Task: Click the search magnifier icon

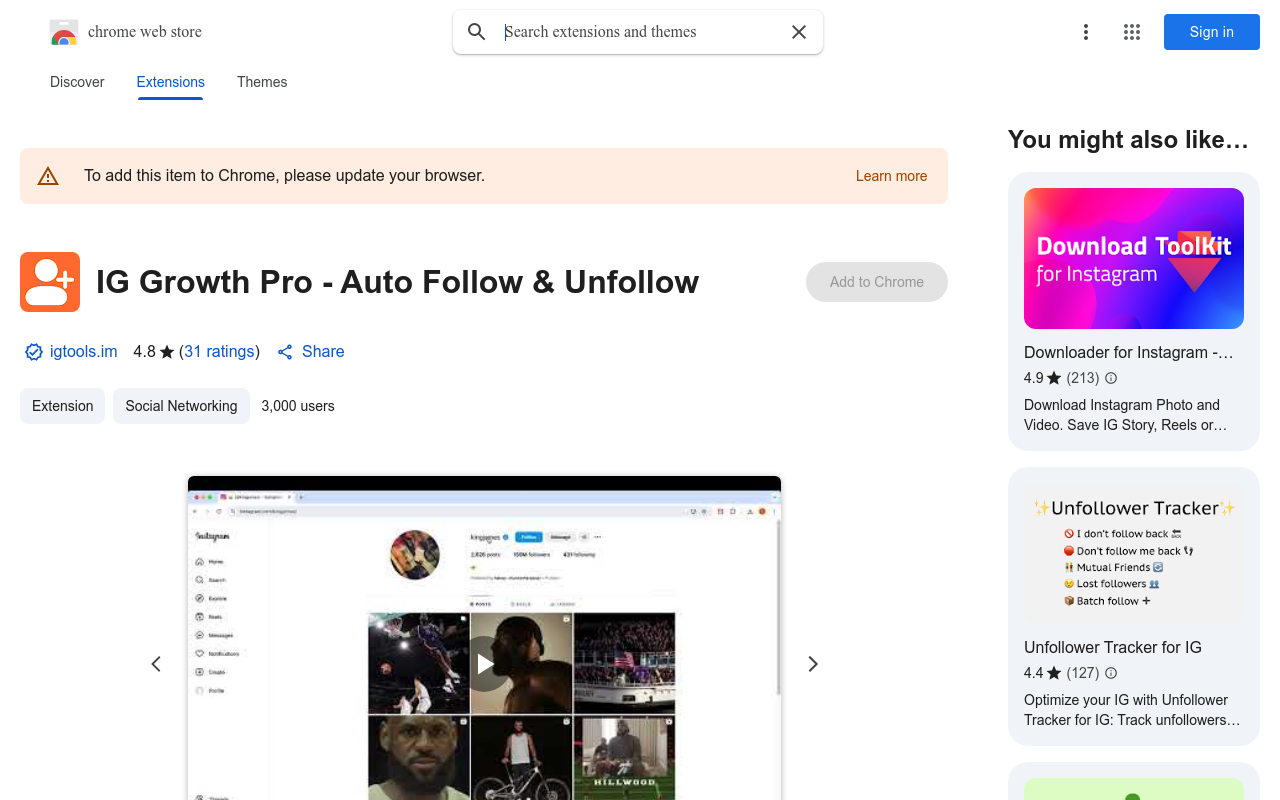Action: pyautogui.click(x=477, y=32)
